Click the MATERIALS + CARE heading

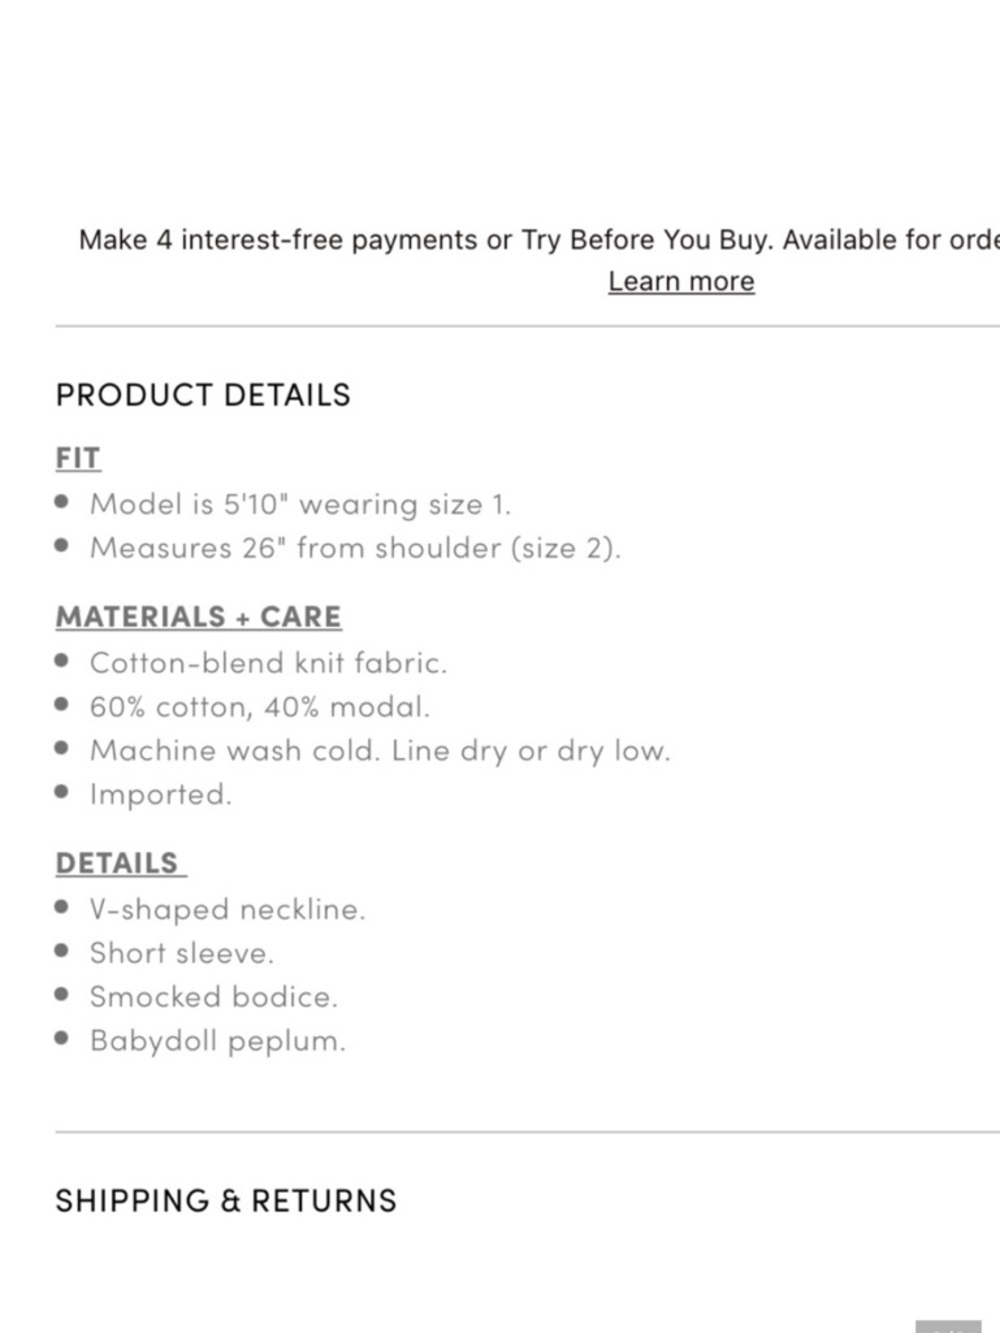(x=198, y=617)
